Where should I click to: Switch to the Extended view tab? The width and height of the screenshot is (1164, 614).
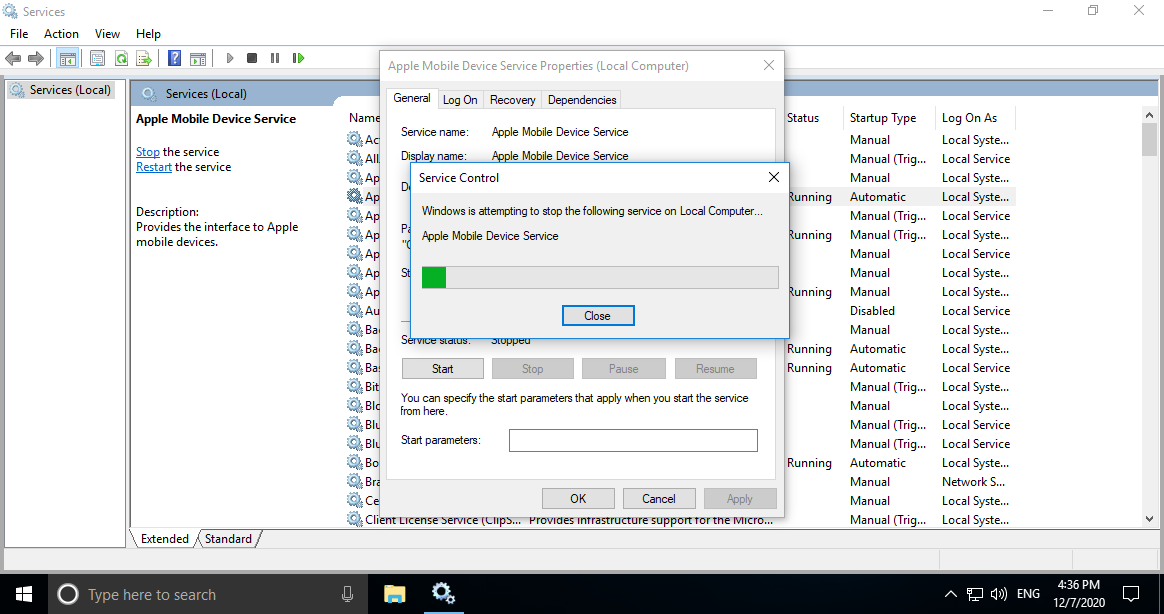click(164, 538)
